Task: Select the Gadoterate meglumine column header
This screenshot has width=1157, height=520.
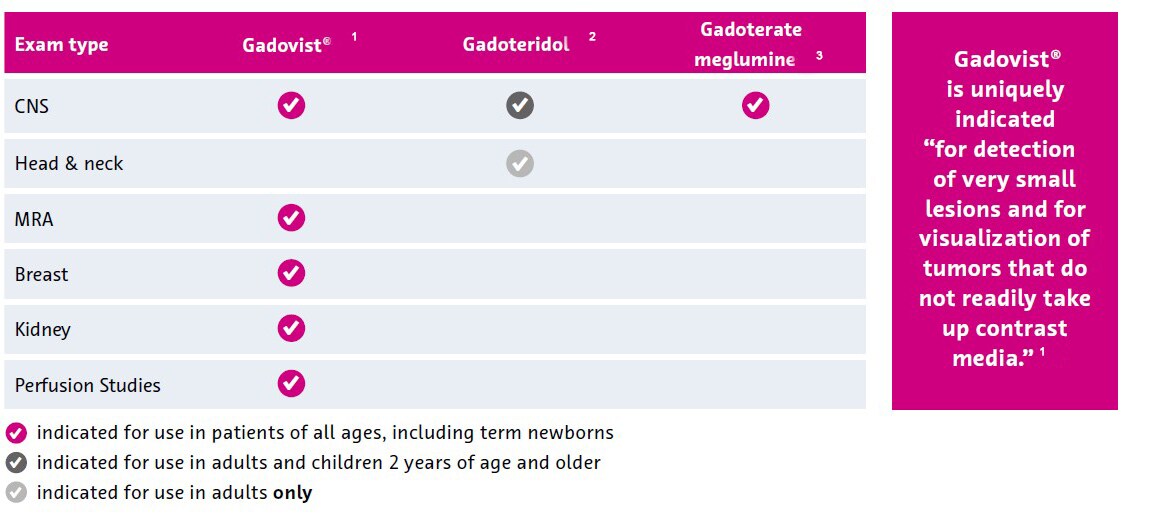Action: 745,44
